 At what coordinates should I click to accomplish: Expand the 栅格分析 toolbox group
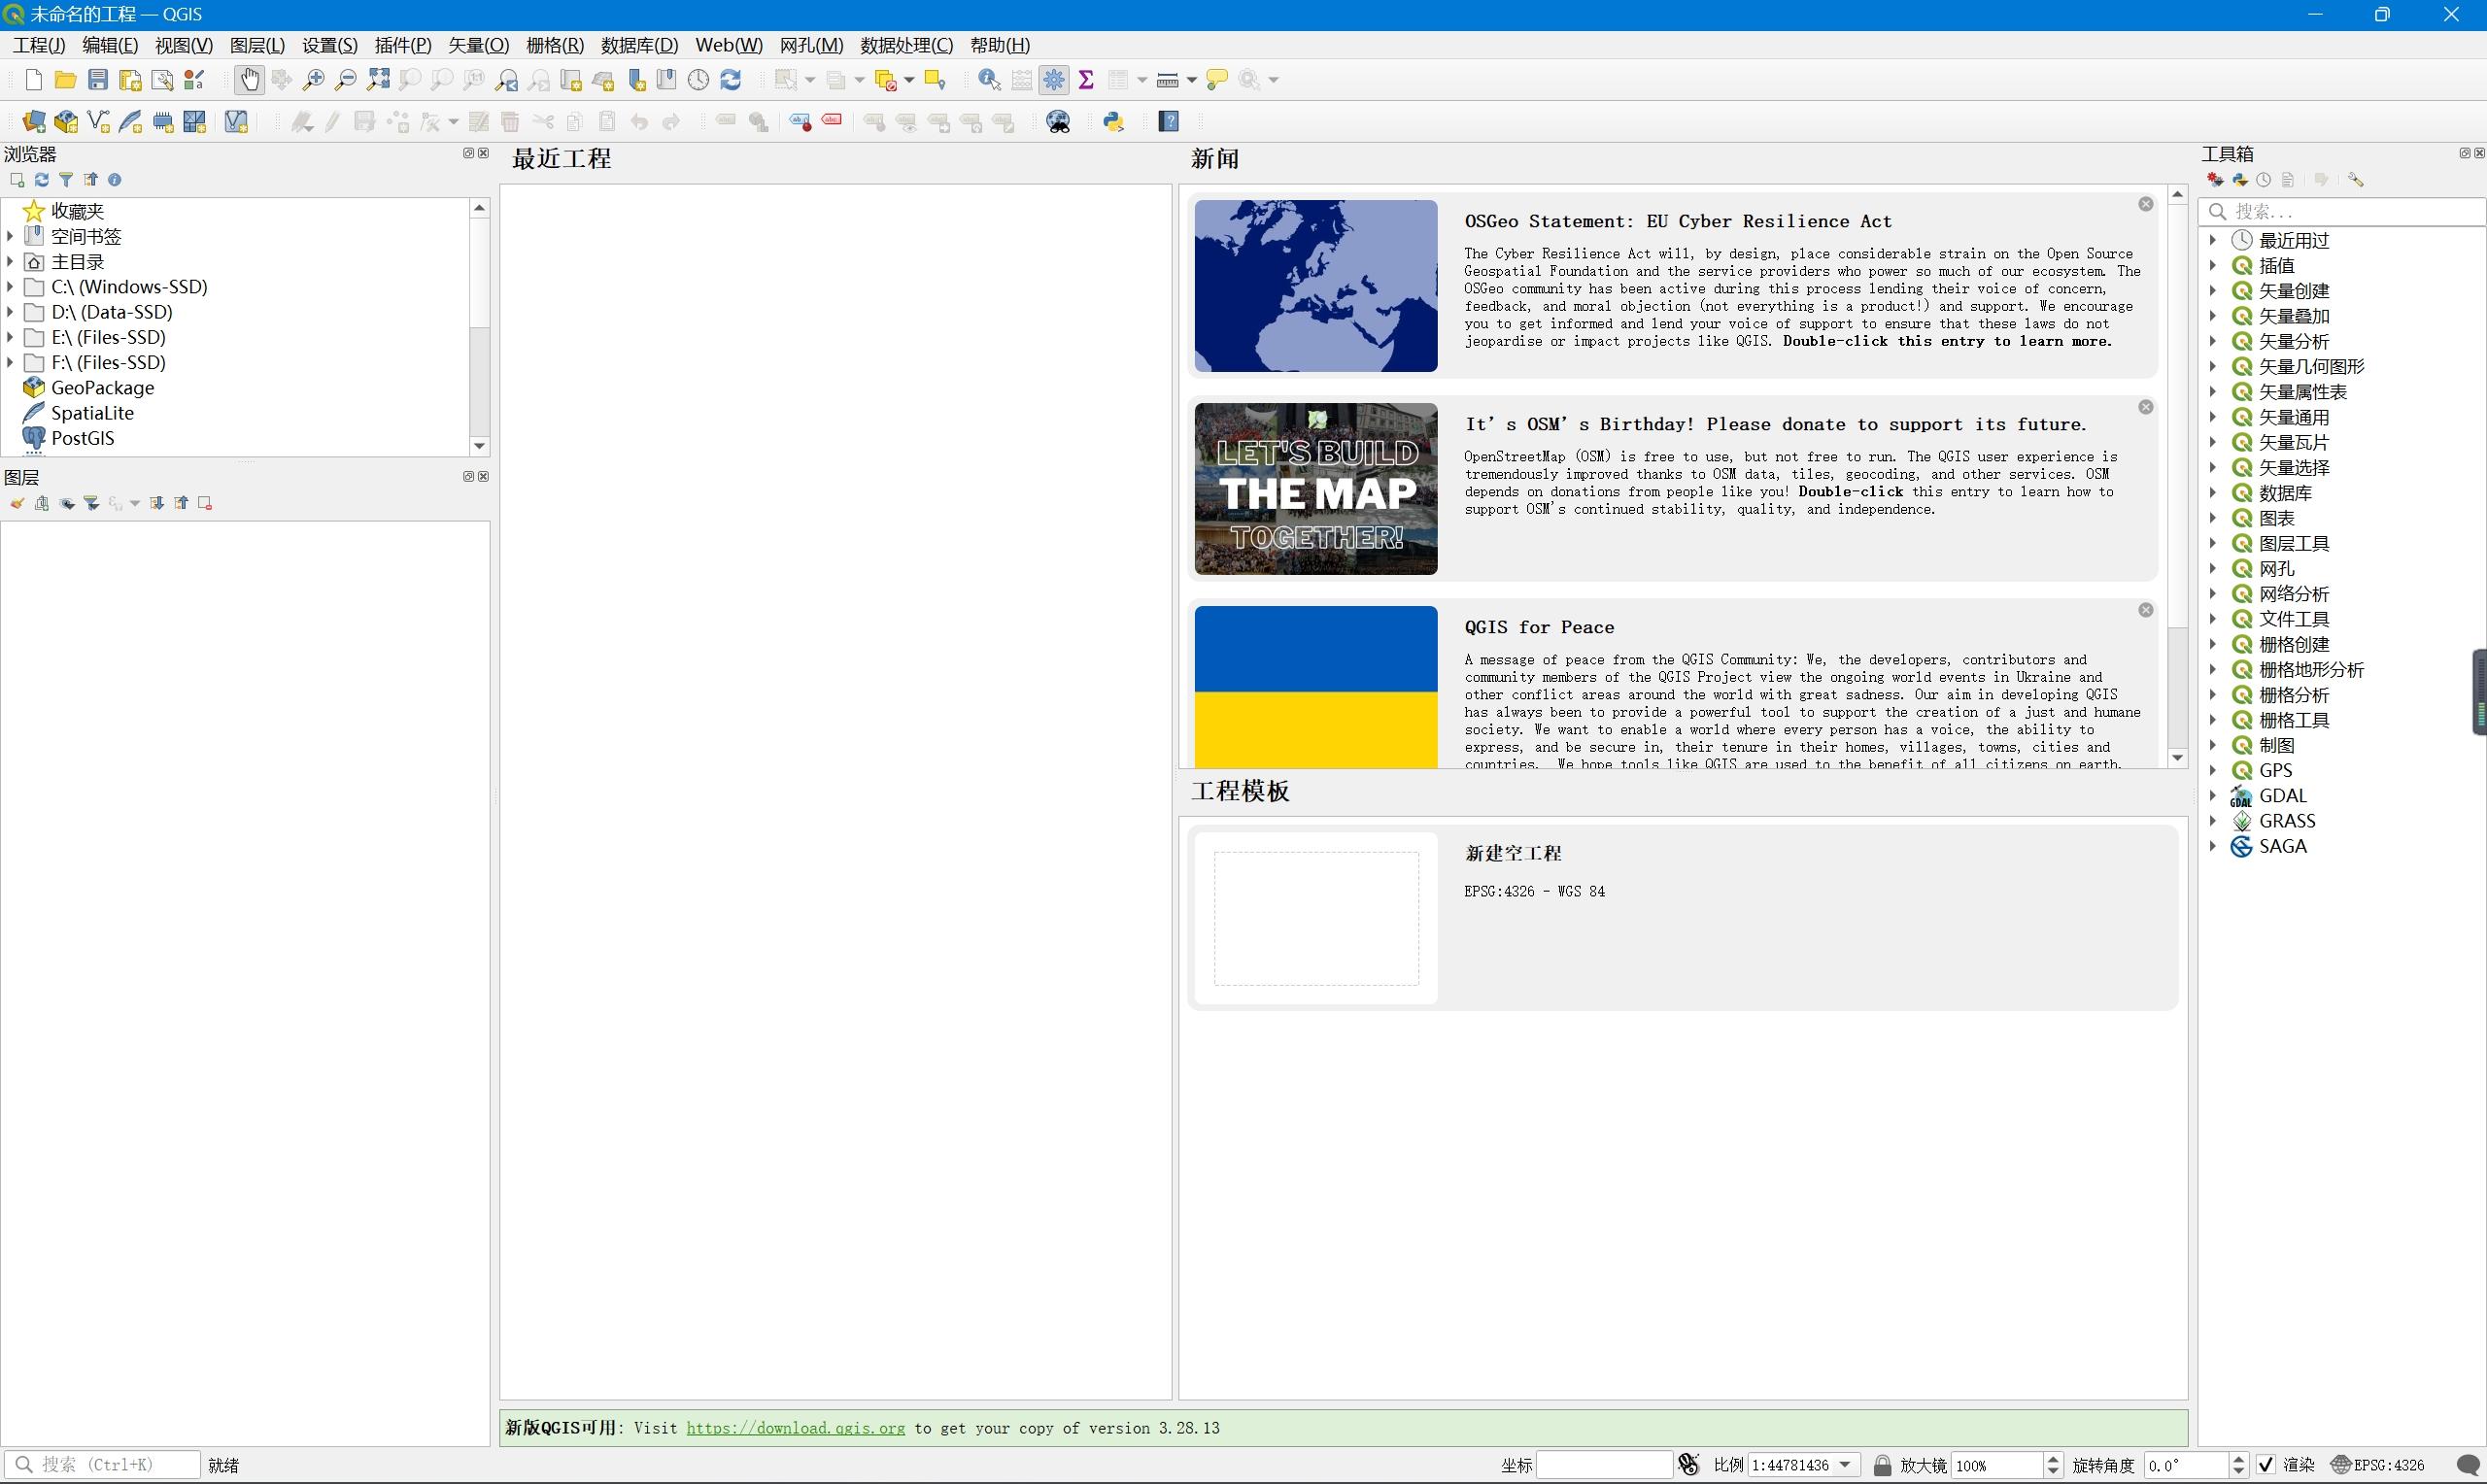[2213, 695]
